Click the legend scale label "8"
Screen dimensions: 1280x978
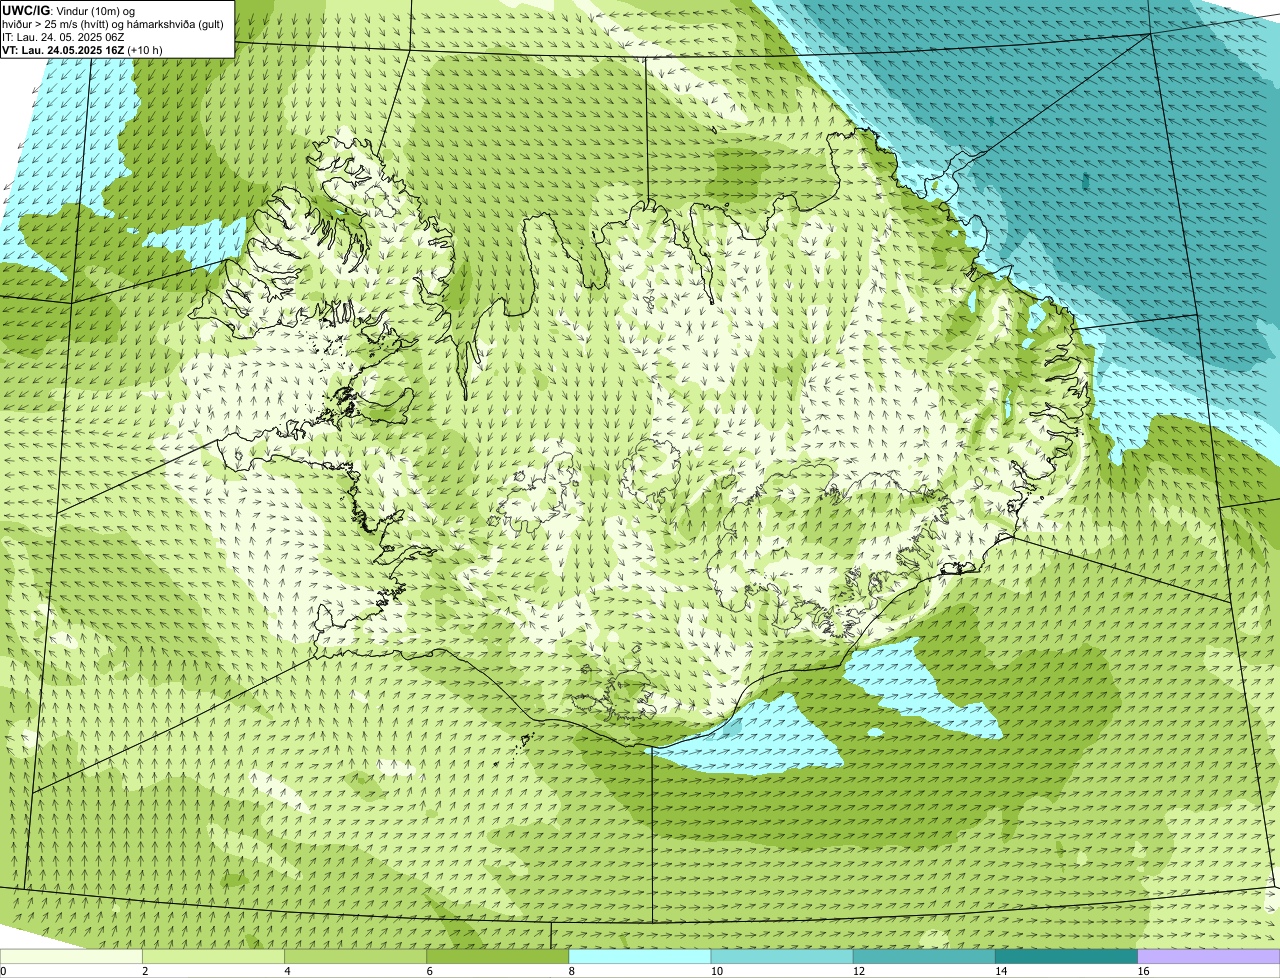click(x=571, y=971)
